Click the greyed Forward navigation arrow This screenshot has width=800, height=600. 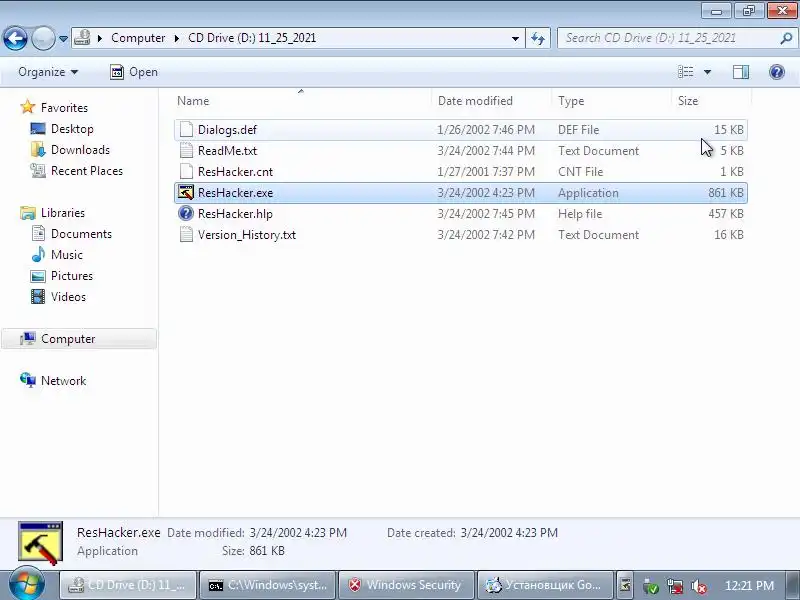click(43, 38)
